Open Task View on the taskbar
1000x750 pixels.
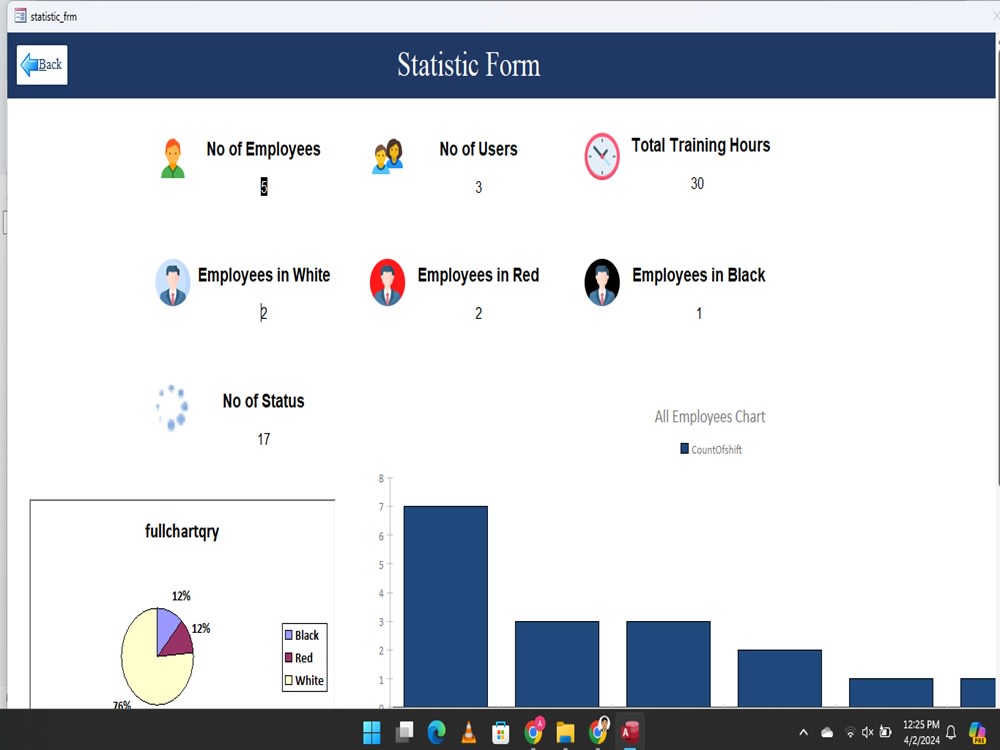(404, 733)
